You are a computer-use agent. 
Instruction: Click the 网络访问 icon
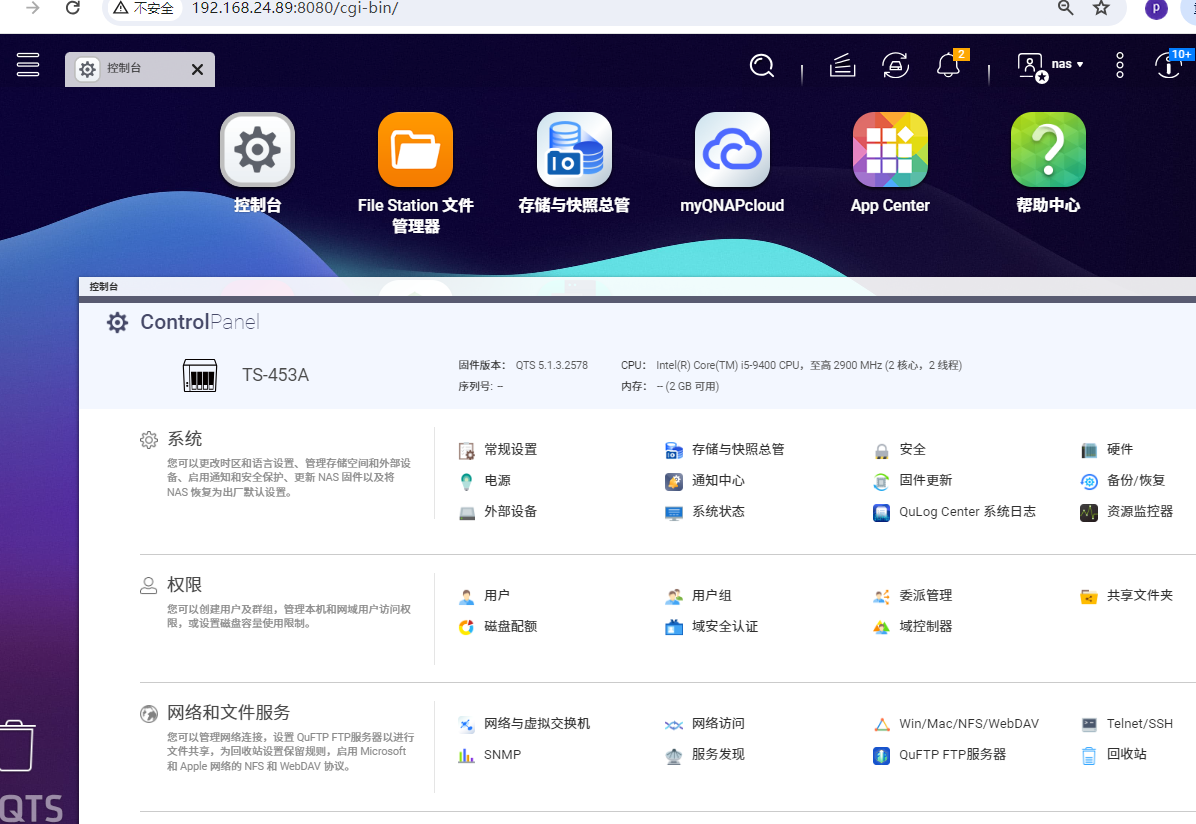[674, 725]
